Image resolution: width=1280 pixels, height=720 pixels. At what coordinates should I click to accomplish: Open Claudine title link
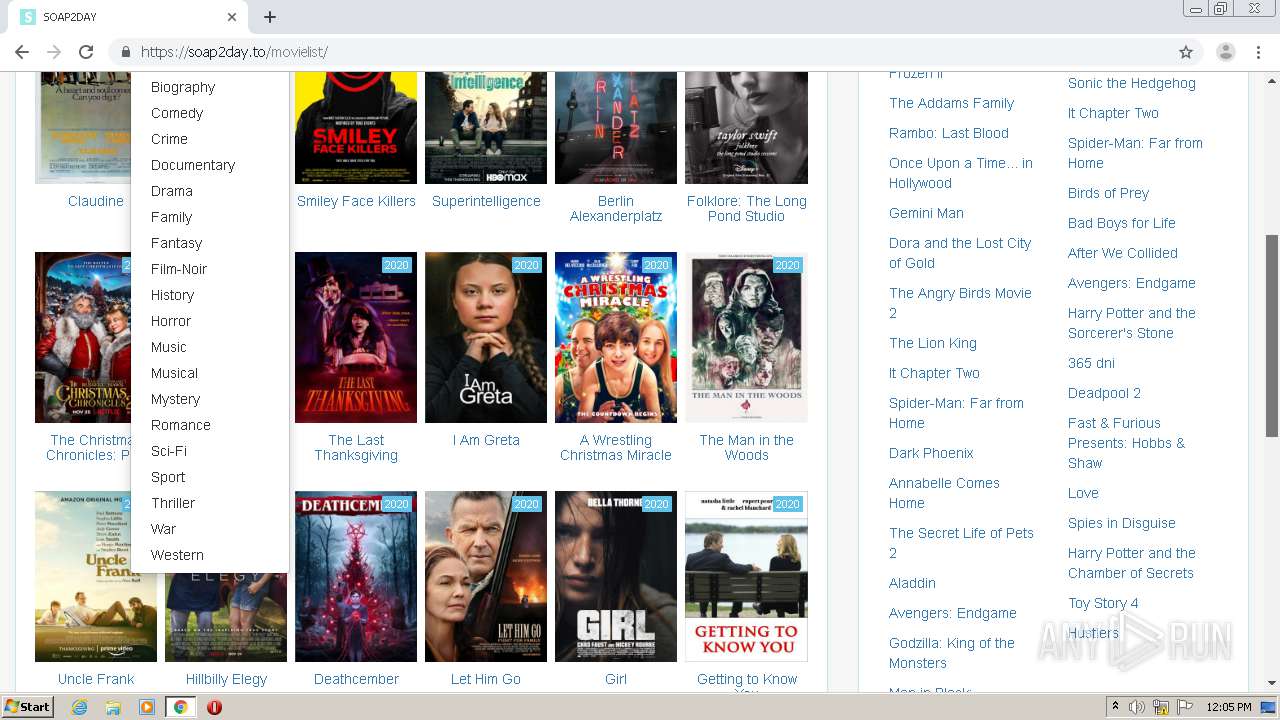pyautogui.click(x=96, y=201)
